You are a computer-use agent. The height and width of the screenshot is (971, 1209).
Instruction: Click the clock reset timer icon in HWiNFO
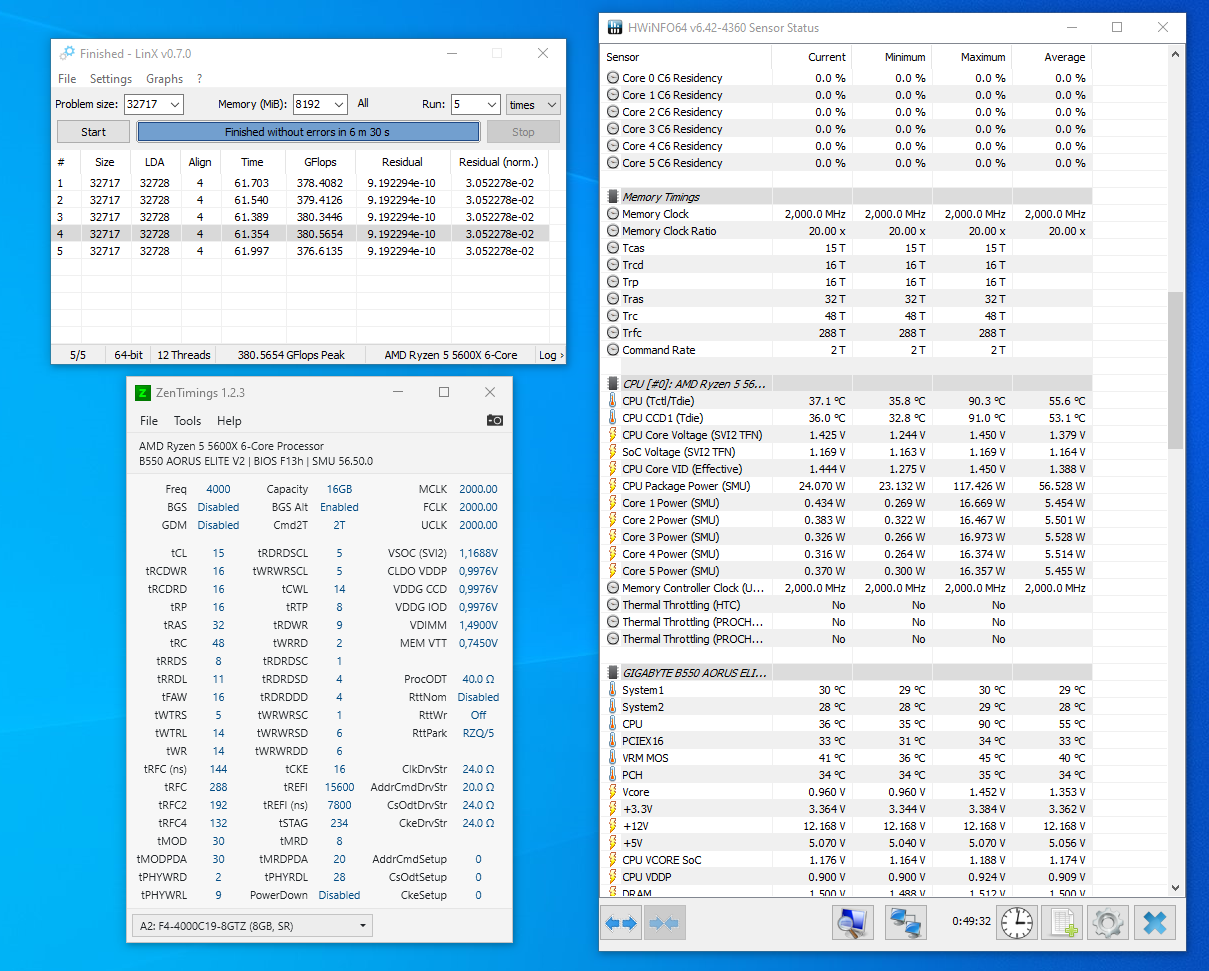pyautogui.click(x=1017, y=923)
